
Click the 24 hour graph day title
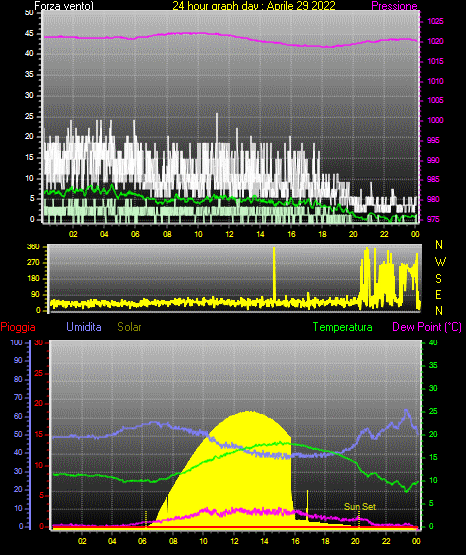254,6
